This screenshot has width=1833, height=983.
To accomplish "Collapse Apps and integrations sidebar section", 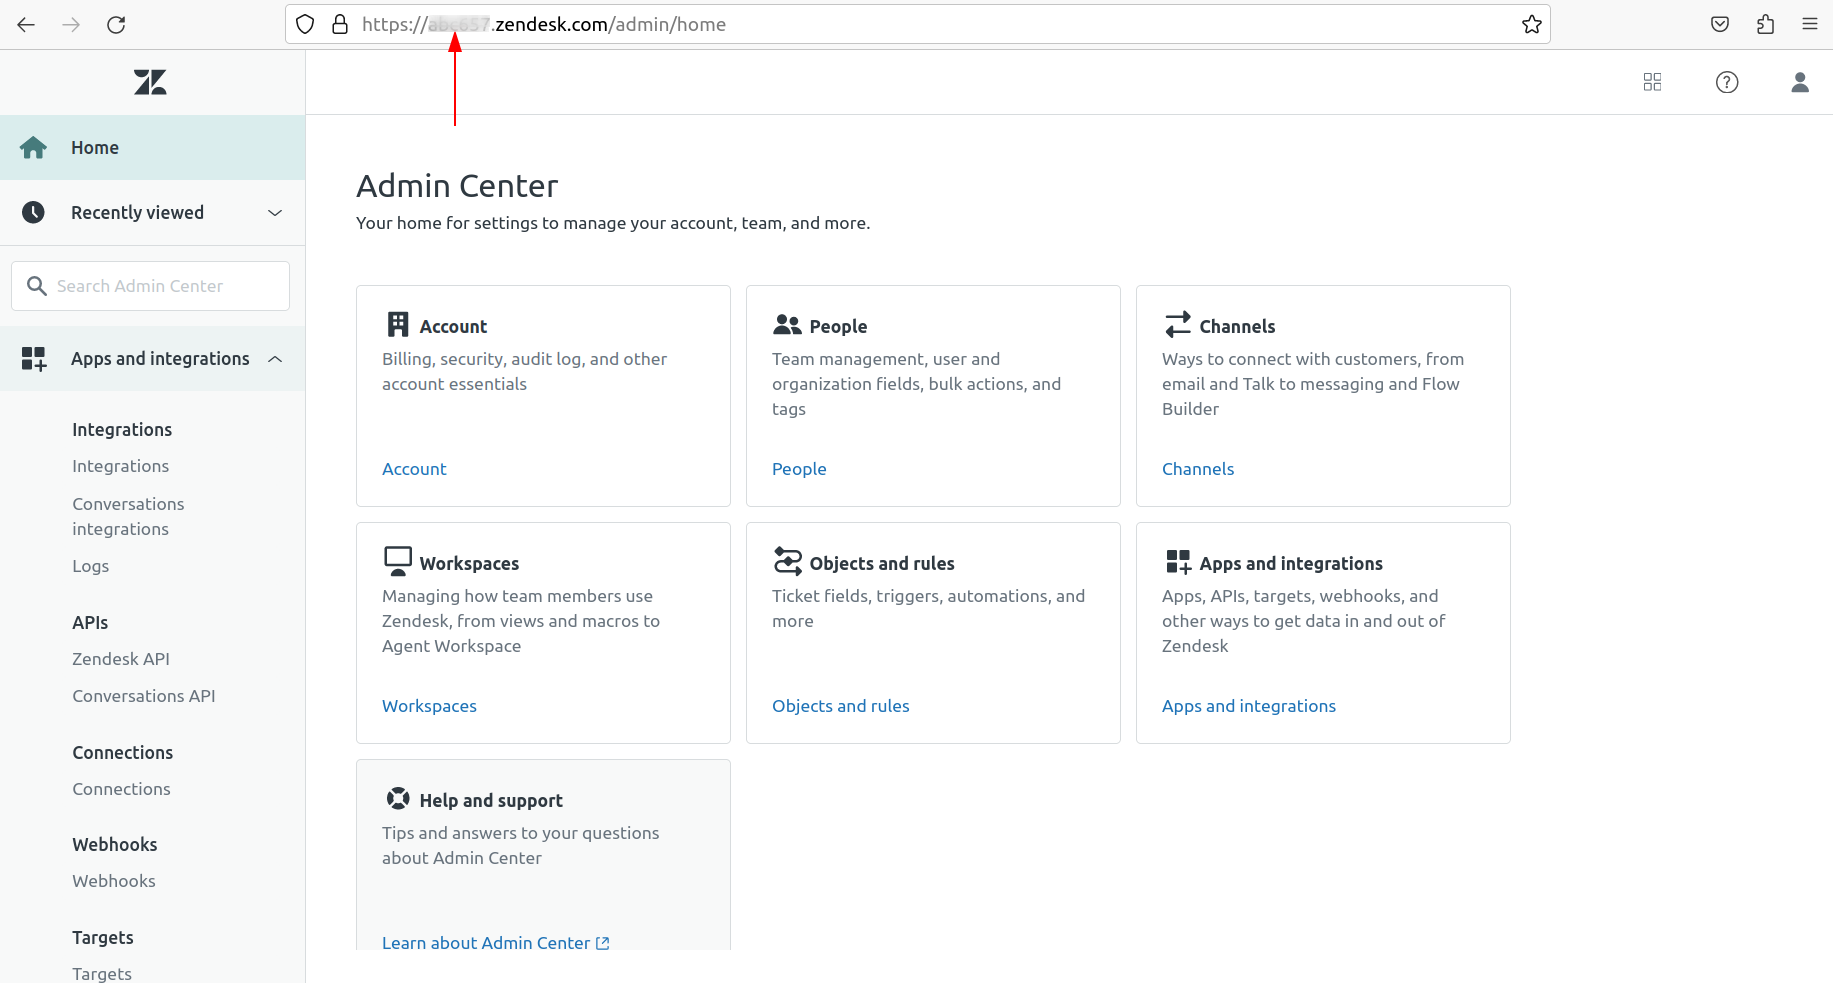I will pyautogui.click(x=275, y=359).
